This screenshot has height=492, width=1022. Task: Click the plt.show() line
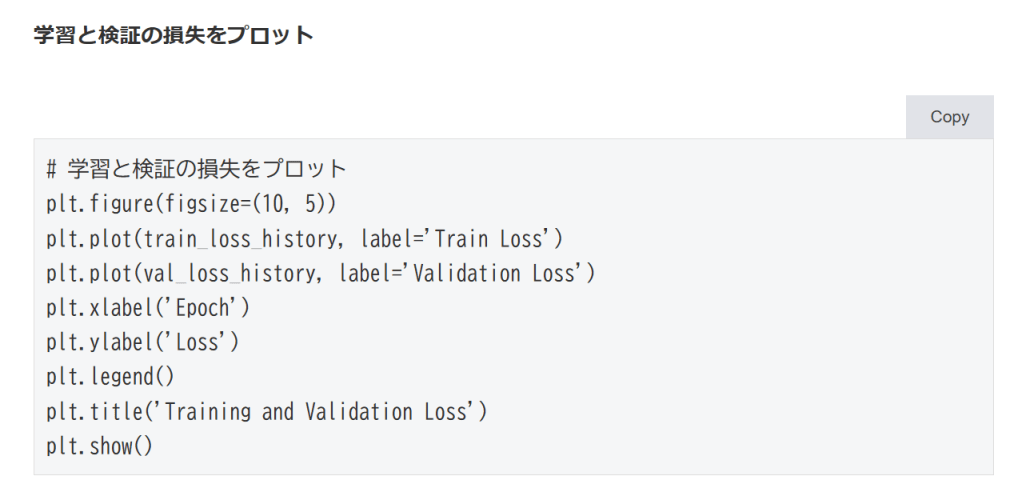(99, 446)
